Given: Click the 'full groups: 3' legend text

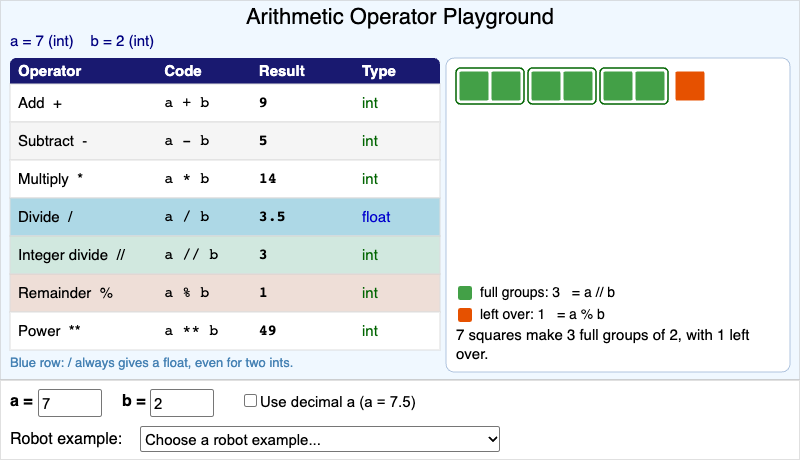Looking at the screenshot, I should pos(519,292).
